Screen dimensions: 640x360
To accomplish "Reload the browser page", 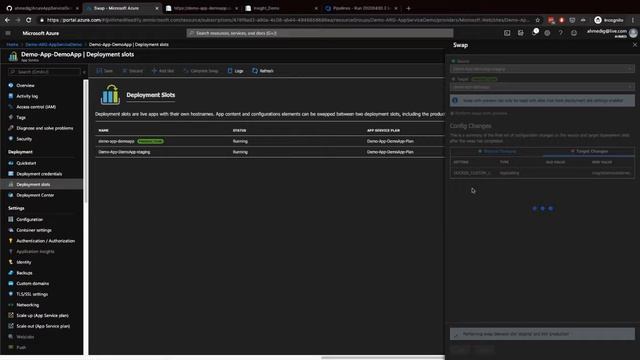I will (29, 20).
